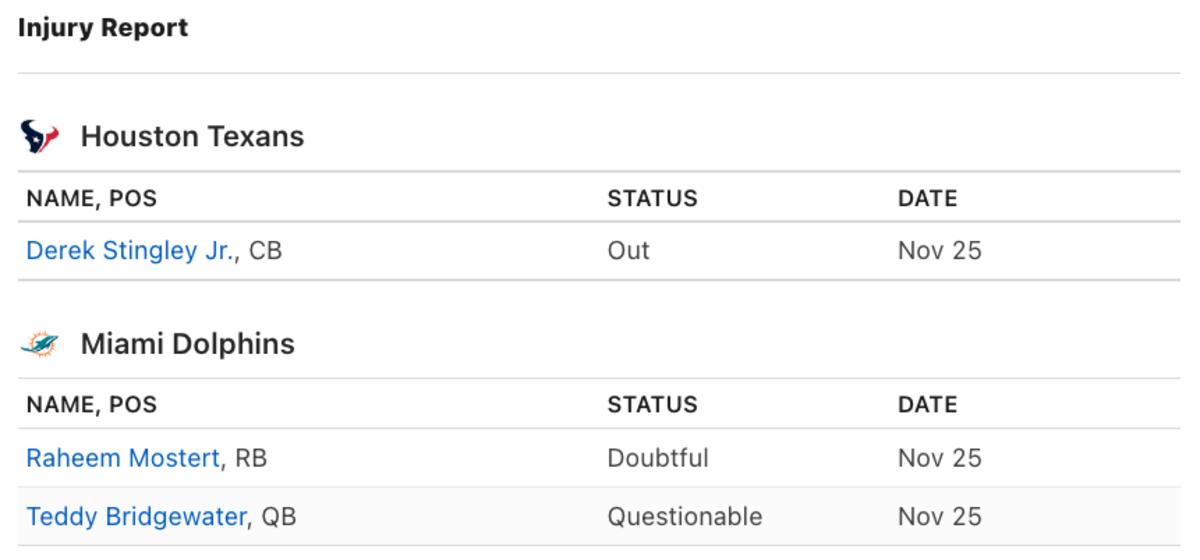Click NAME, POS header in Dolphins table
This screenshot has height=560, width=1200.
point(92,405)
